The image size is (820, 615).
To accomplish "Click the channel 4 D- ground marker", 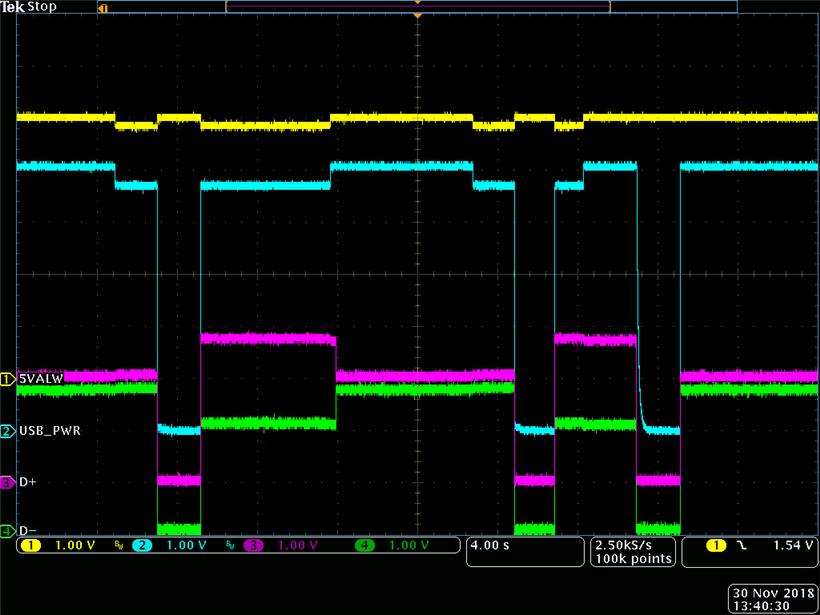I will 8,531.
